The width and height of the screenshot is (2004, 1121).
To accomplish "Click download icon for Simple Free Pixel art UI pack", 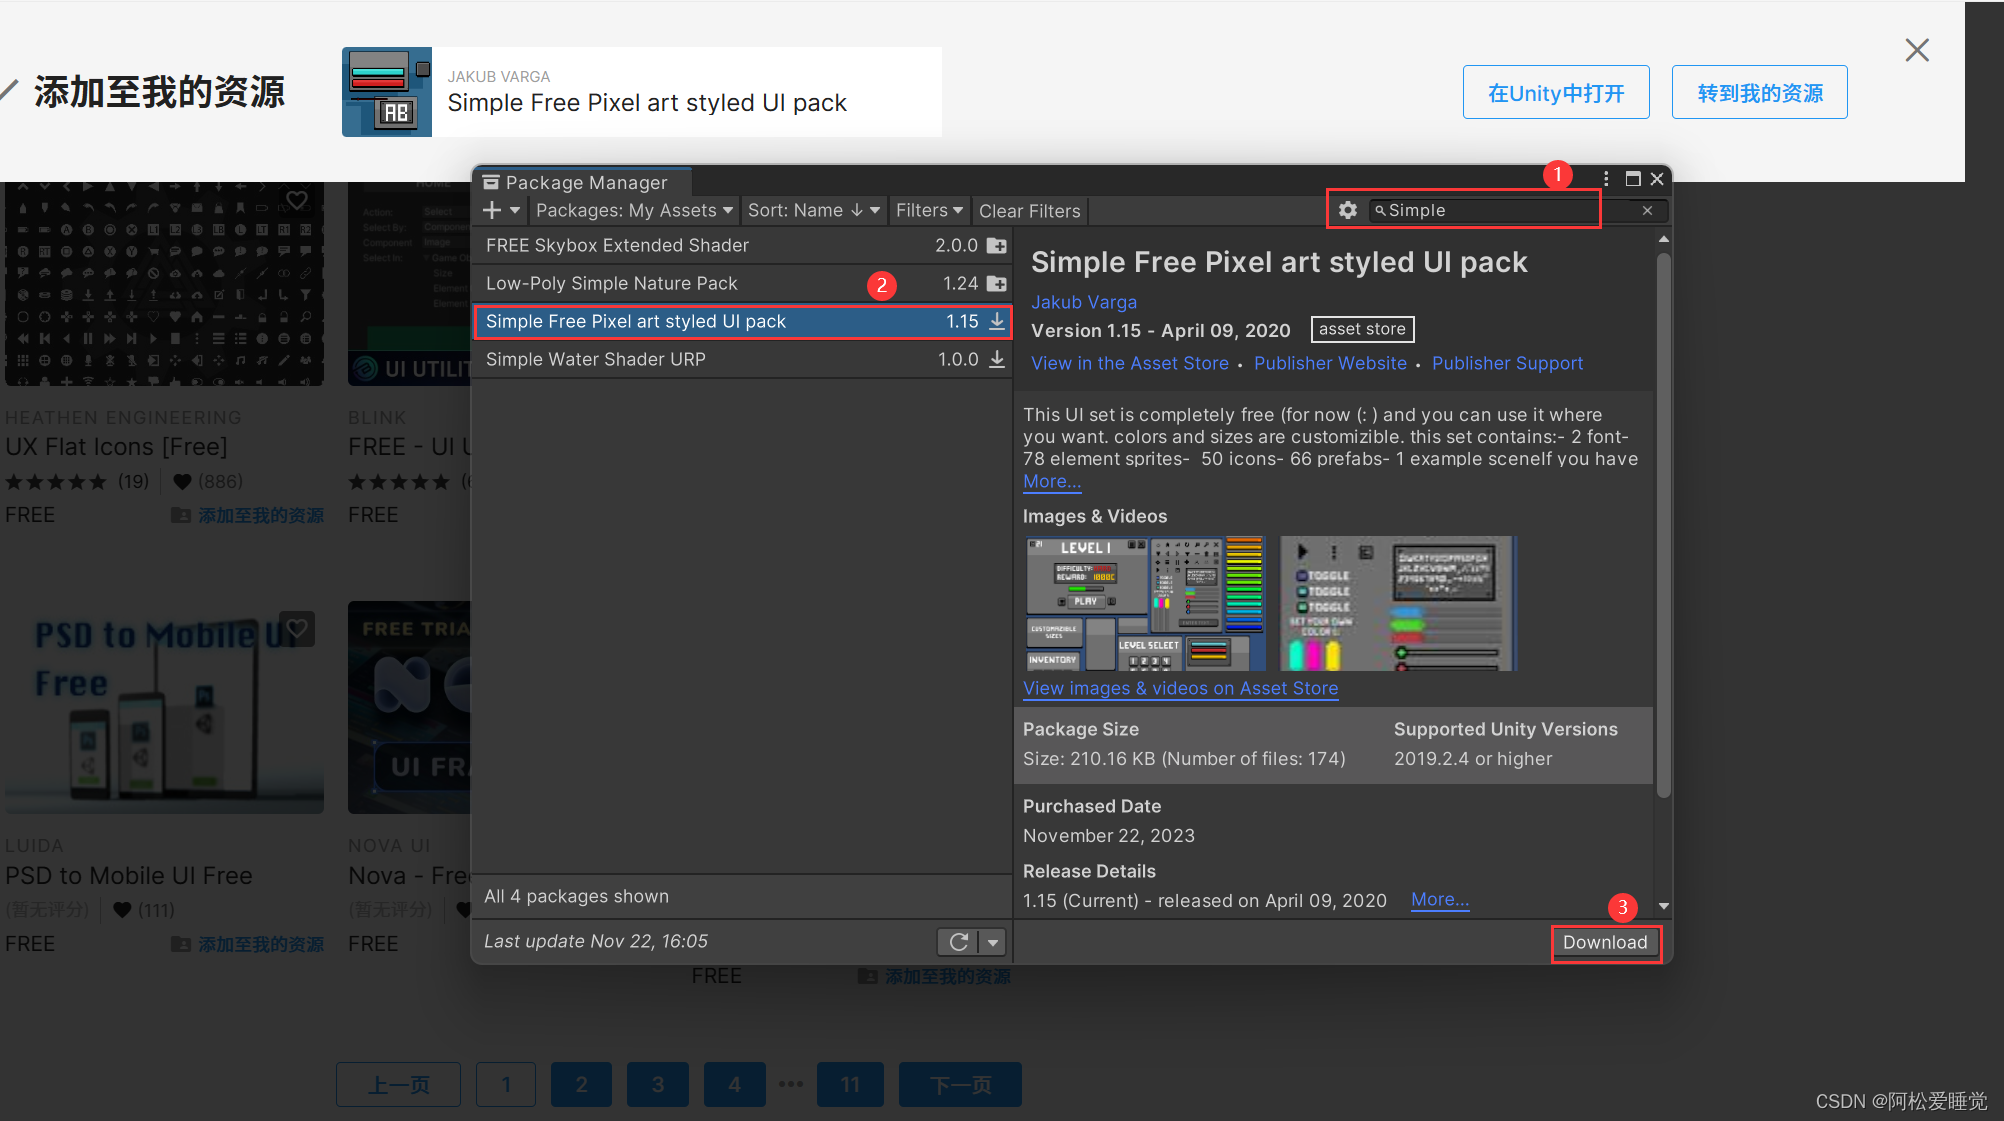I will click(x=997, y=322).
